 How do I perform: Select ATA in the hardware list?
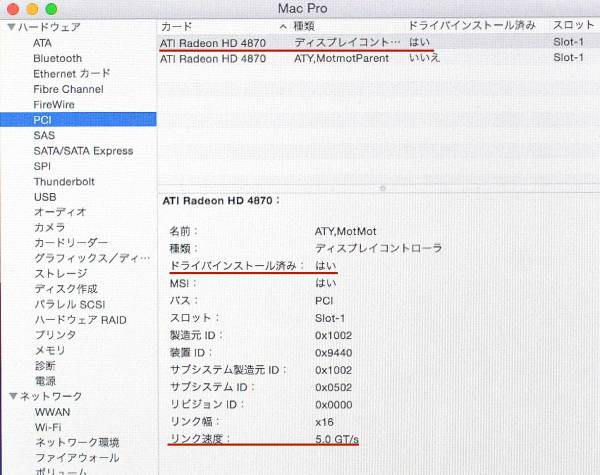tap(44, 43)
